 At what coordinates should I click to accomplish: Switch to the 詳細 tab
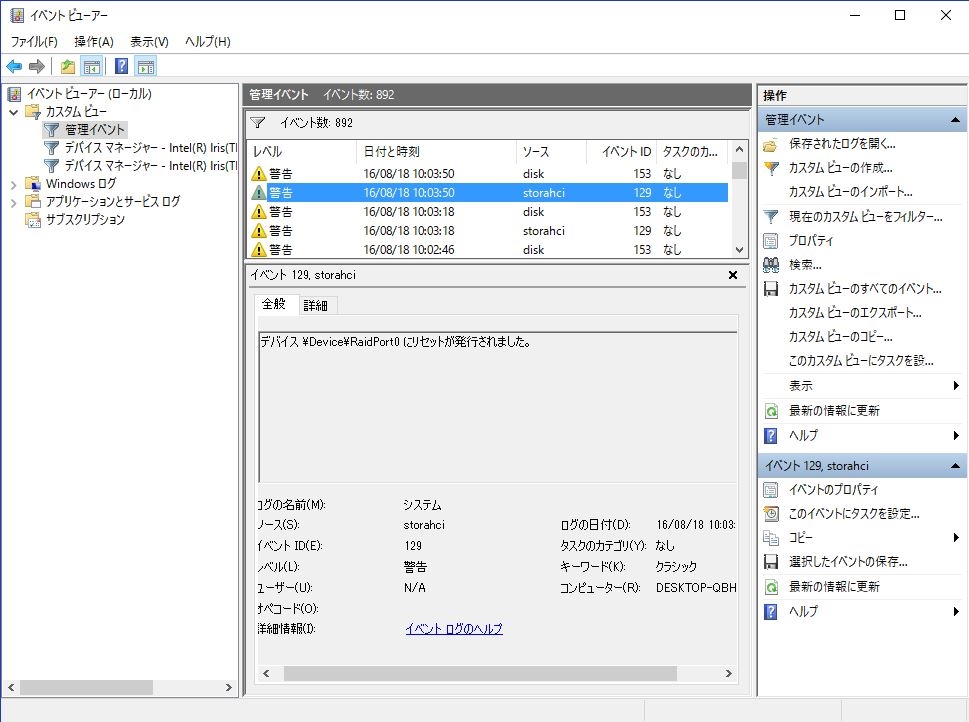tap(316, 305)
